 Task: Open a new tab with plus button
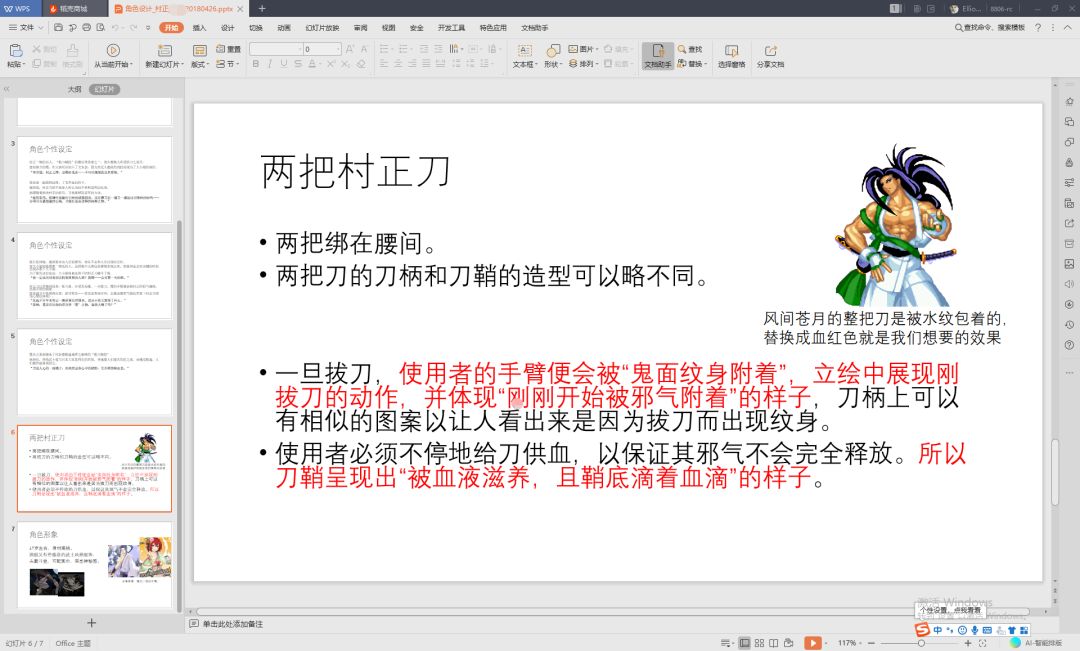click(262, 9)
